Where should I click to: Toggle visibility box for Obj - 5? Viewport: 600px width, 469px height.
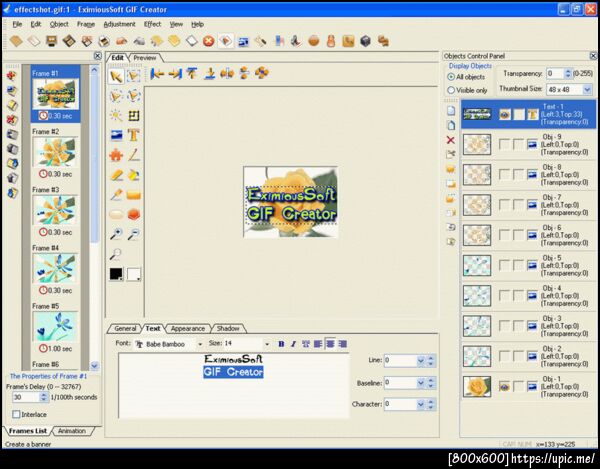pos(504,265)
